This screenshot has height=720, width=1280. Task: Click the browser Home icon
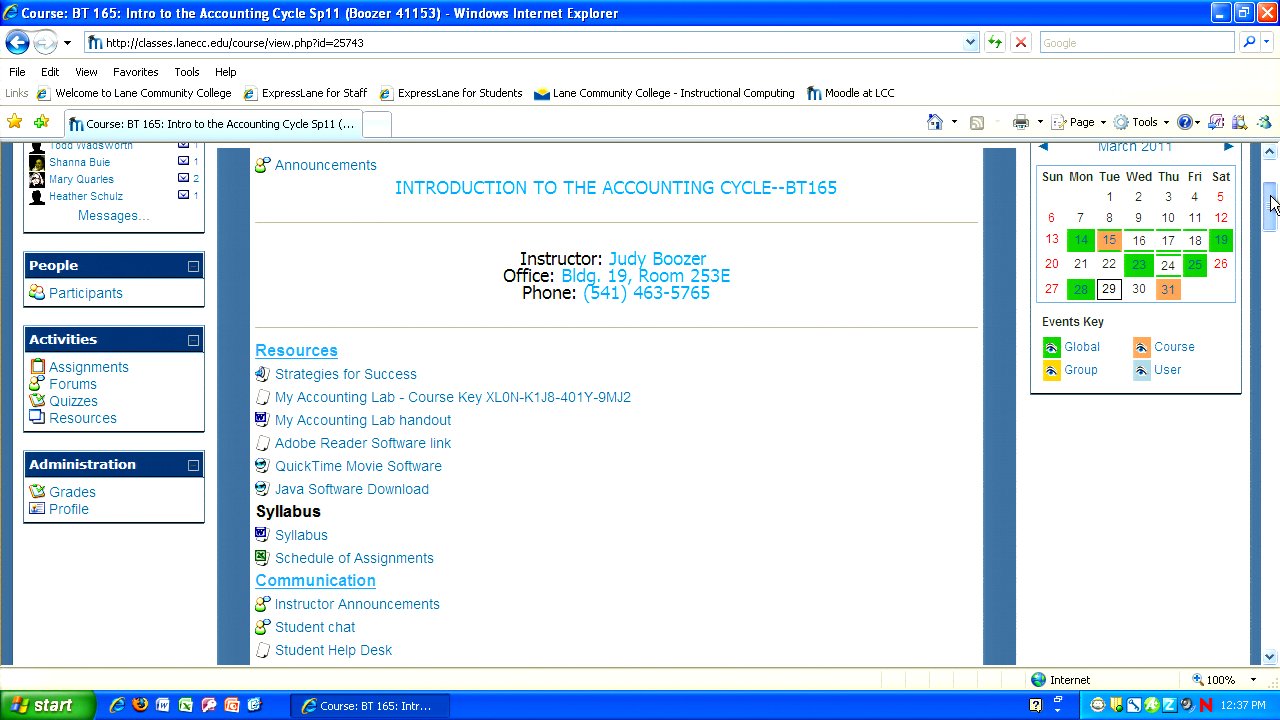[x=935, y=122]
